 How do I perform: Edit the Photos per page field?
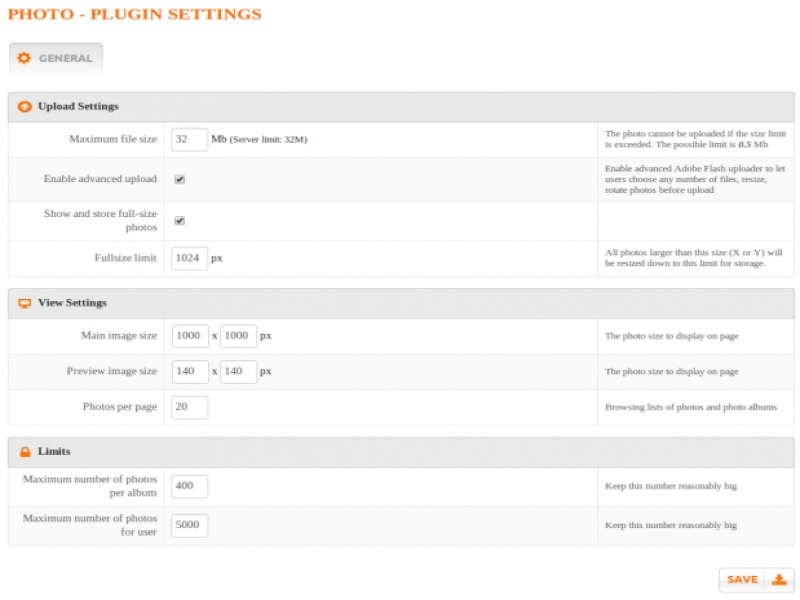[189, 407]
